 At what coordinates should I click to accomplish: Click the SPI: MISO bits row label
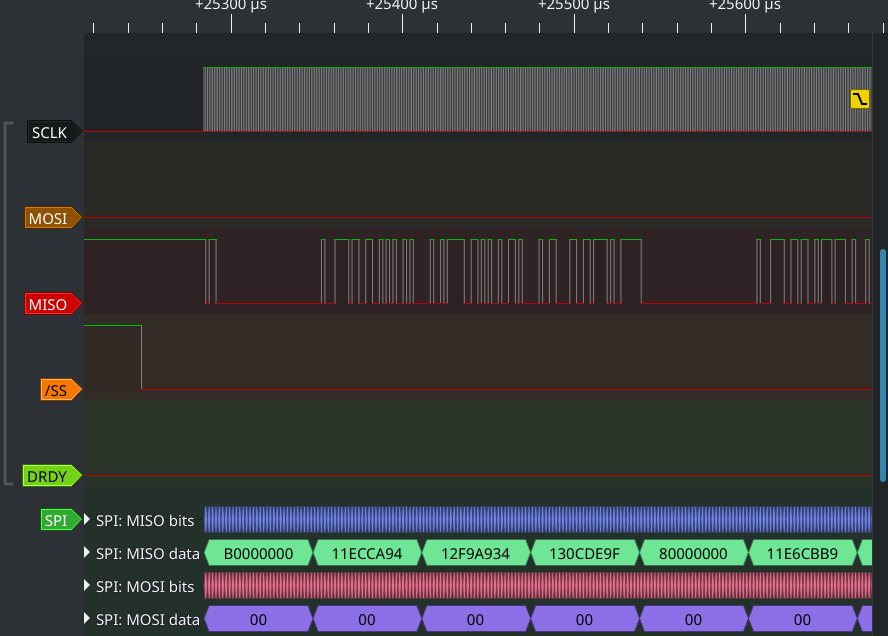[x=145, y=520]
